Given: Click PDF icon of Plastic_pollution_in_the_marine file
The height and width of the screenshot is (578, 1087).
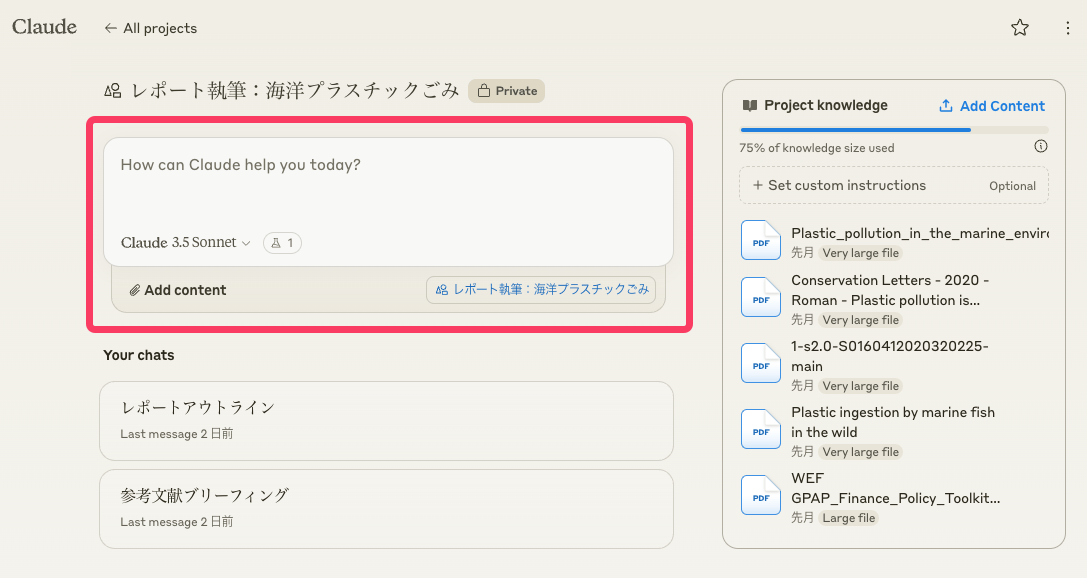Looking at the screenshot, I should click(760, 241).
